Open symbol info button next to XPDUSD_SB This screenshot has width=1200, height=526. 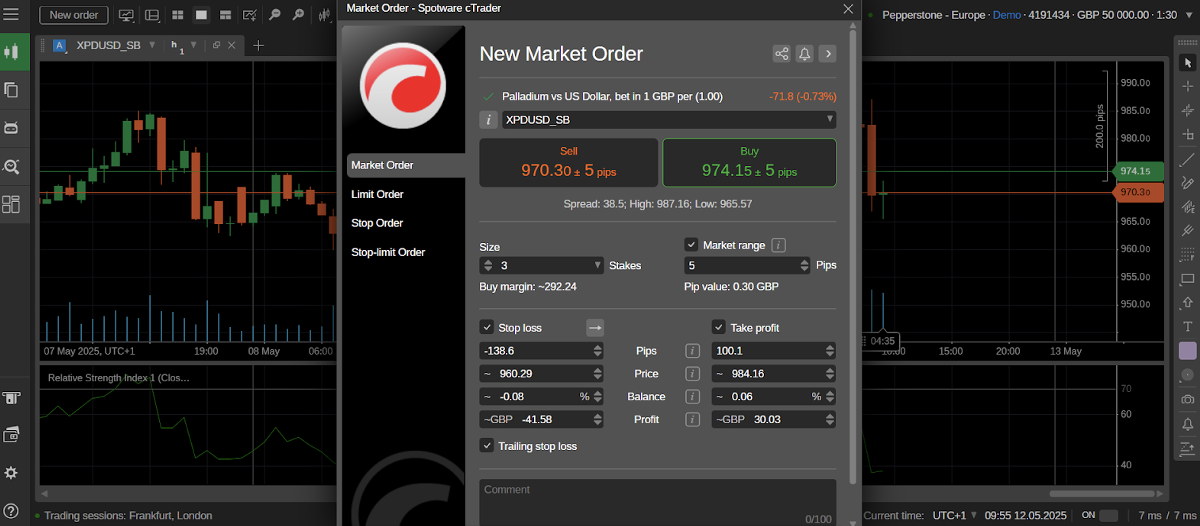[x=489, y=120]
